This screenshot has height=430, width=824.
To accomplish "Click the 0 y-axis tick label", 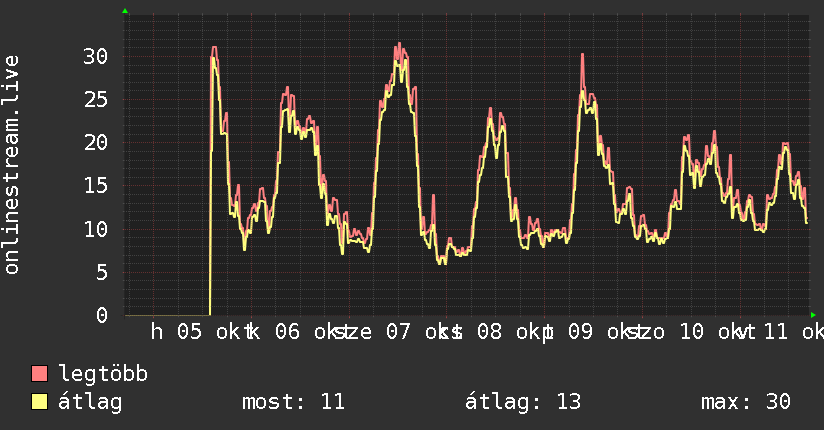I will (102, 315).
